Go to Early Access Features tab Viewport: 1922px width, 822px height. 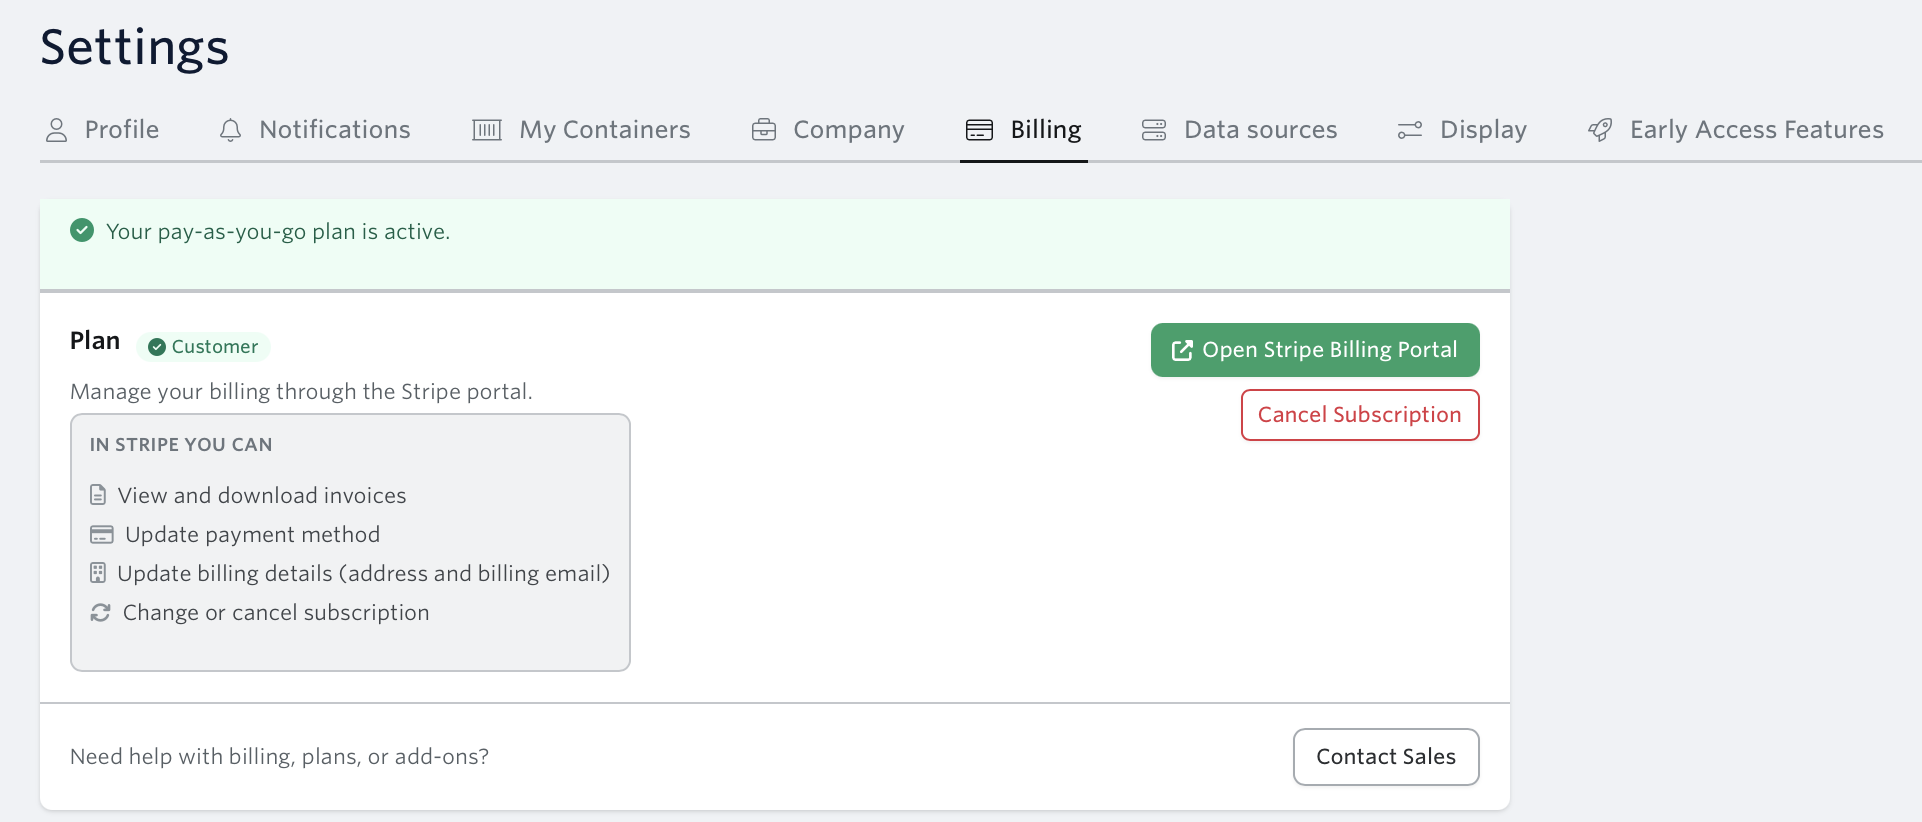[1735, 130]
